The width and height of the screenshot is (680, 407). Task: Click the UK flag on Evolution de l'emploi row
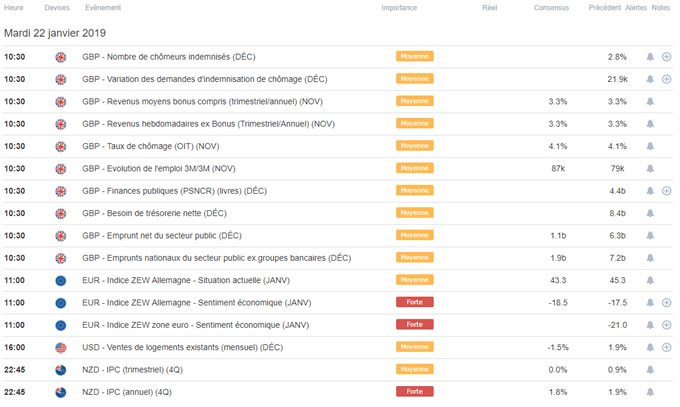click(61, 169)
